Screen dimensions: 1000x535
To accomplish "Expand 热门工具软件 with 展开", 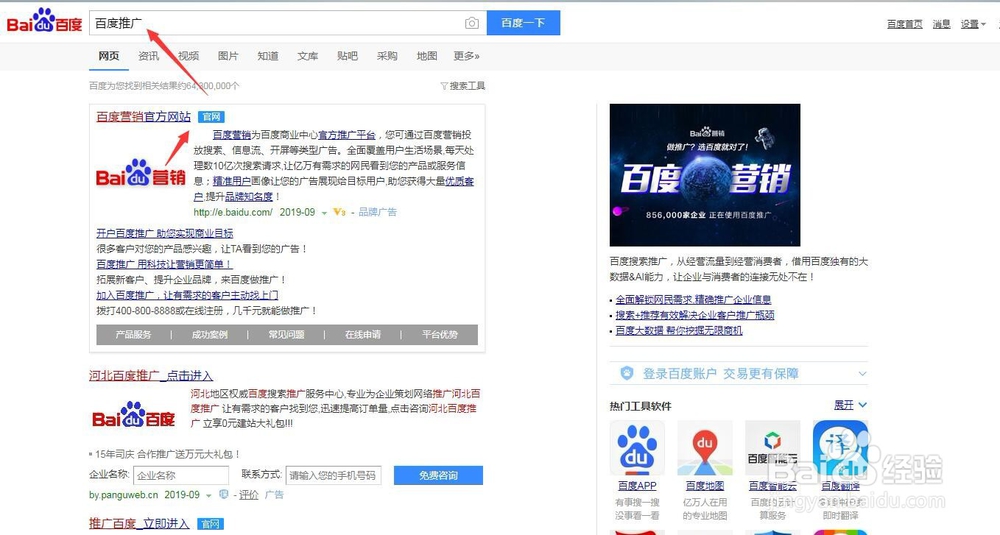I will coord(851,405).
